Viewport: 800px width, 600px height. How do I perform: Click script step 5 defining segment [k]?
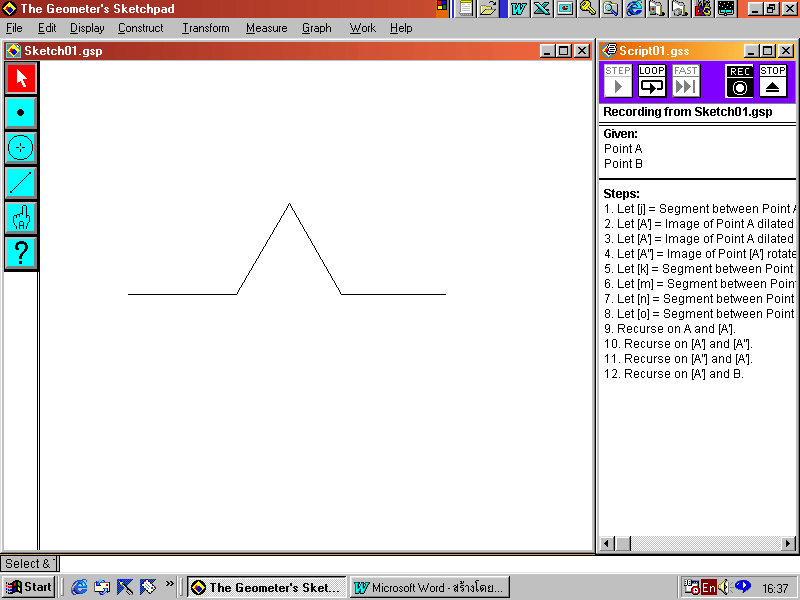pyautogui.click(x=699, y=269)
